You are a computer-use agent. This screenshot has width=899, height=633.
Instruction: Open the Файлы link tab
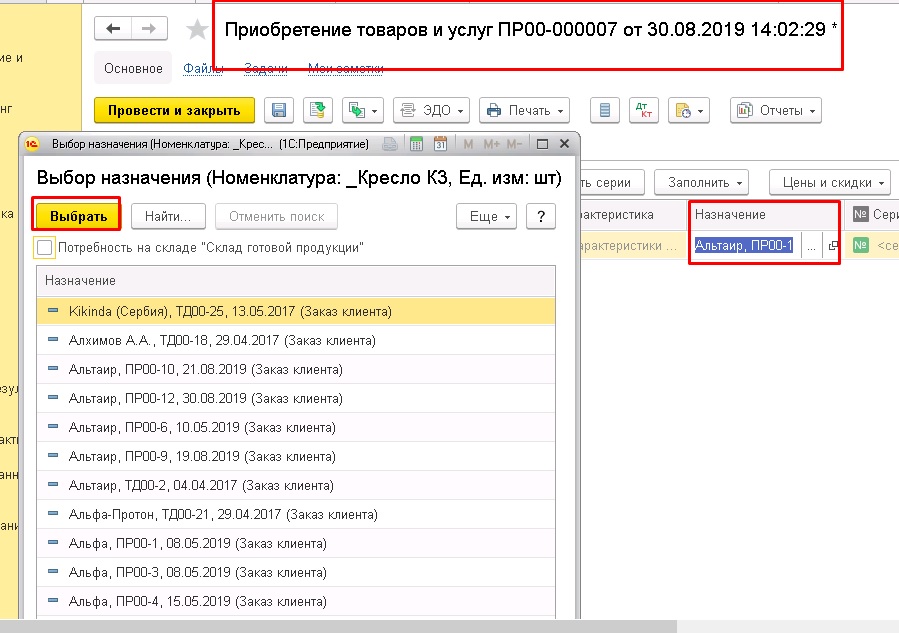203,68
